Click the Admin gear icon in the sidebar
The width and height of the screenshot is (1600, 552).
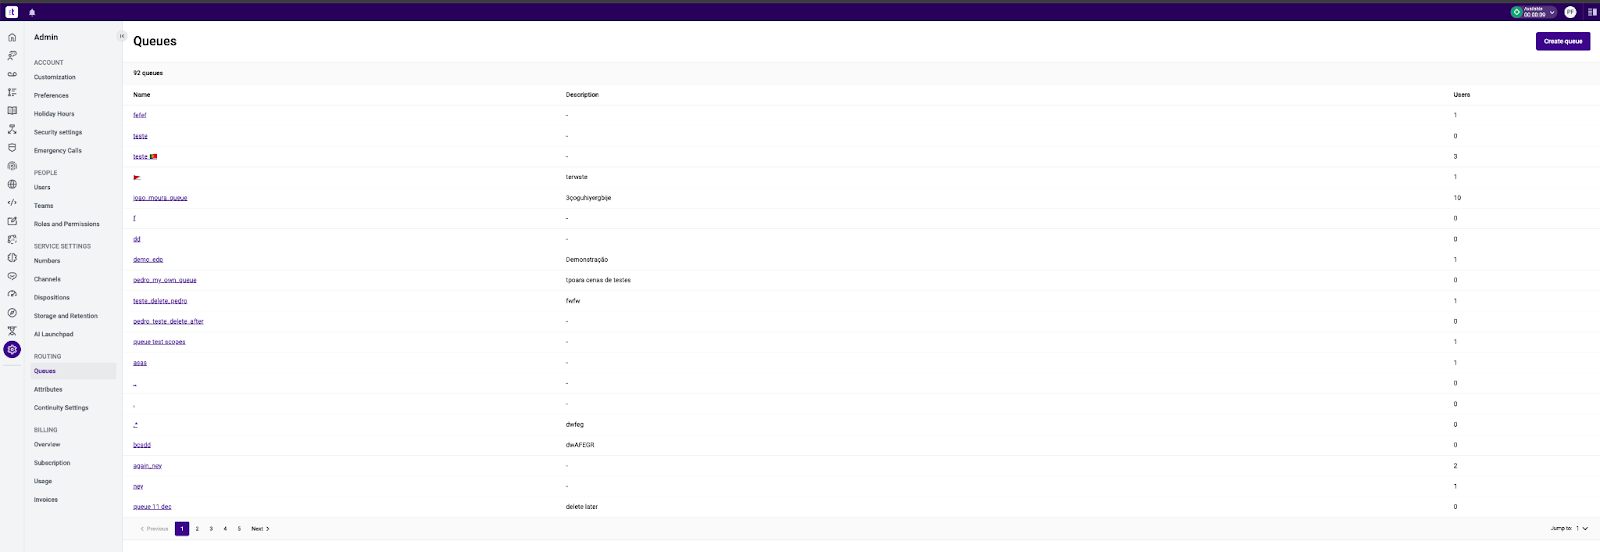click(12, 349)
